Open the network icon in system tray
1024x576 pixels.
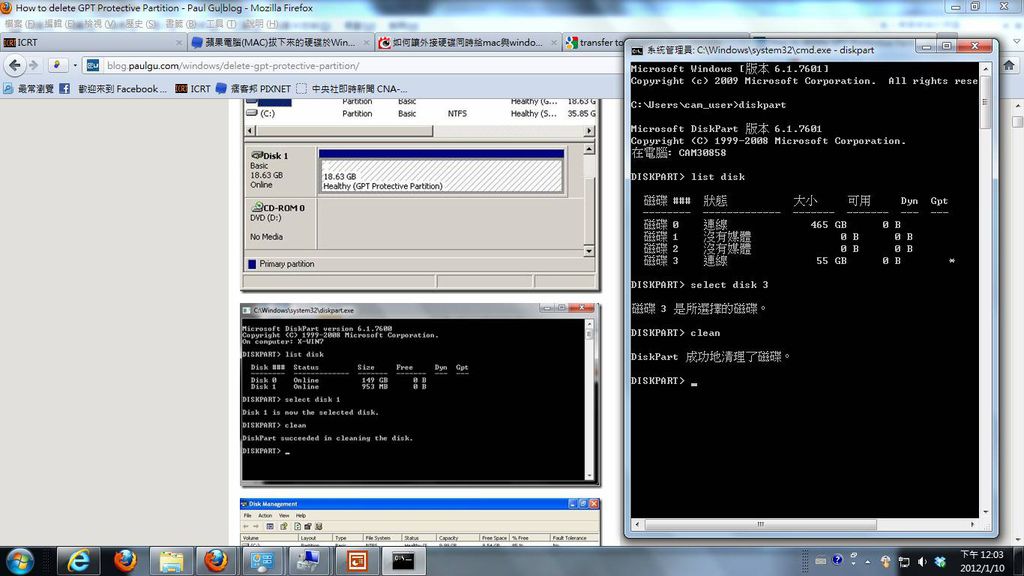click(904, 562)
